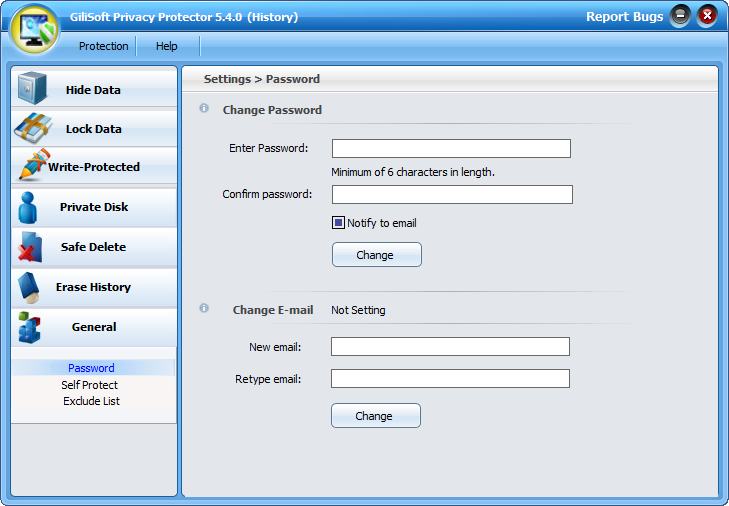The image size is (729, 506).
Task: Select Self Protect in the General submenu
Action: click(x=90, y=385)
